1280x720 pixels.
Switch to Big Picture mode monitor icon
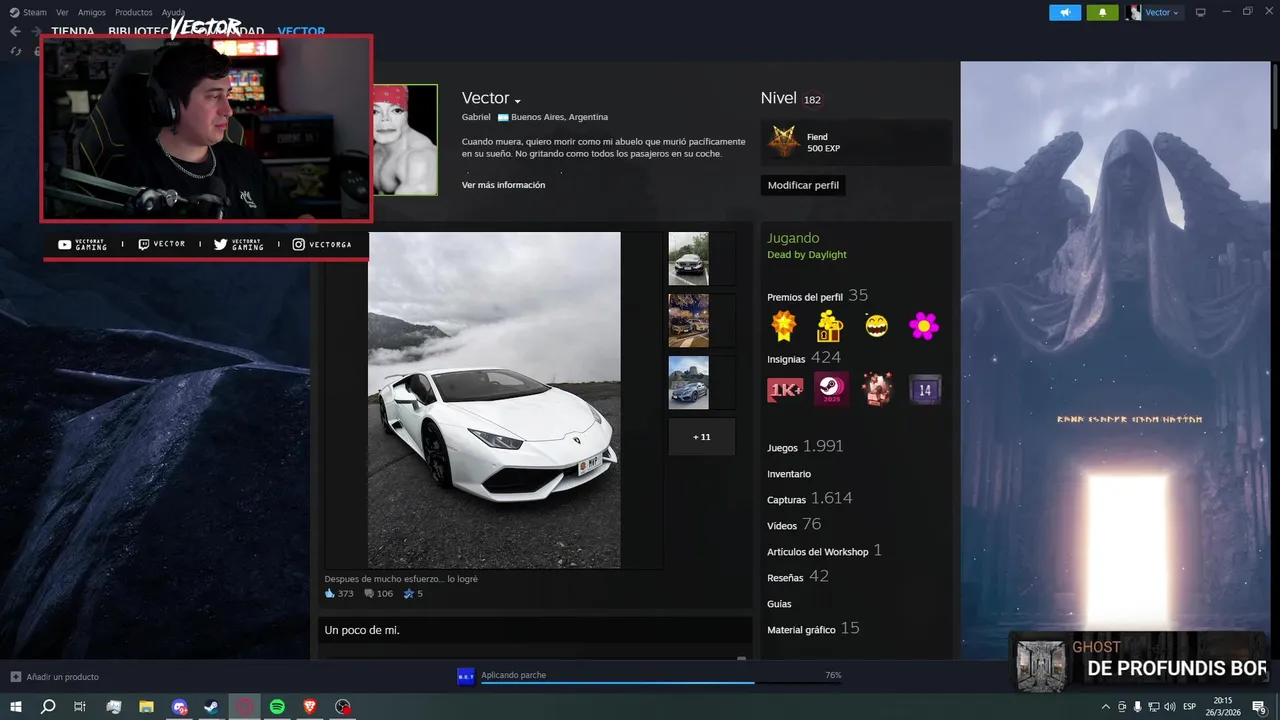[x=1201, y=12]
